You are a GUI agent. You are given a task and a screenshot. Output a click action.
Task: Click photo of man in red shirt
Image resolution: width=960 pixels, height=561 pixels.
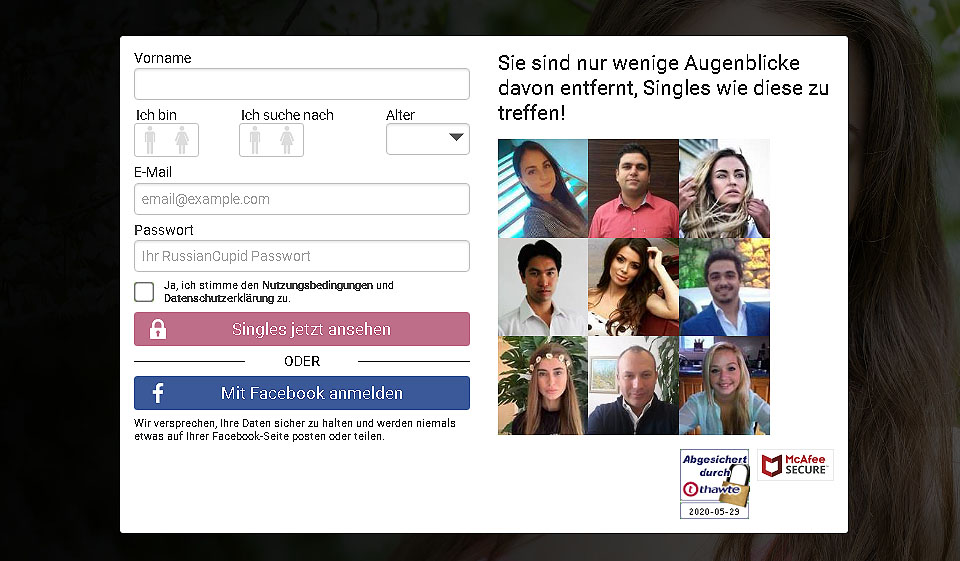[634, 189]
